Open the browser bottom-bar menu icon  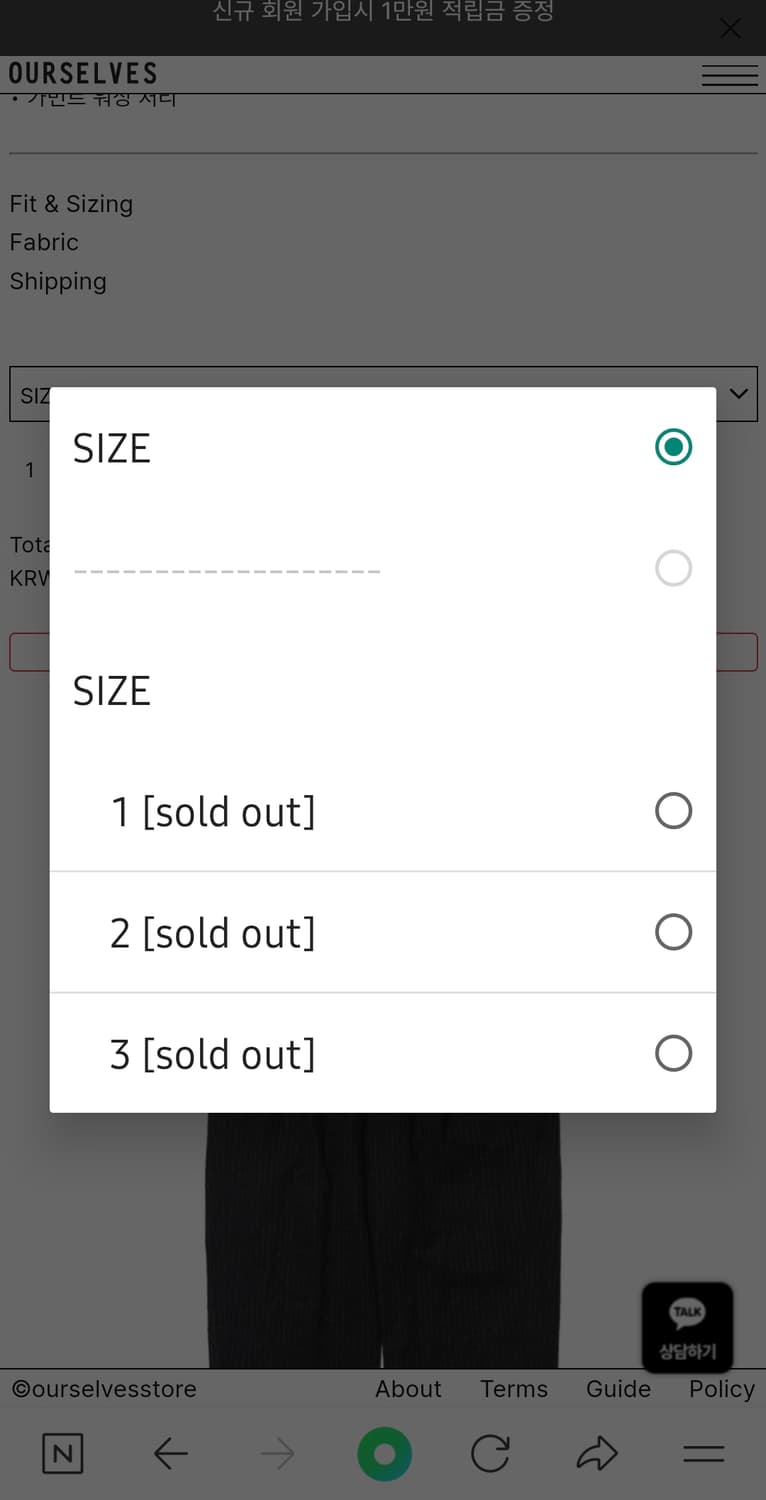pyautogui.click(x=703, y=1453)
